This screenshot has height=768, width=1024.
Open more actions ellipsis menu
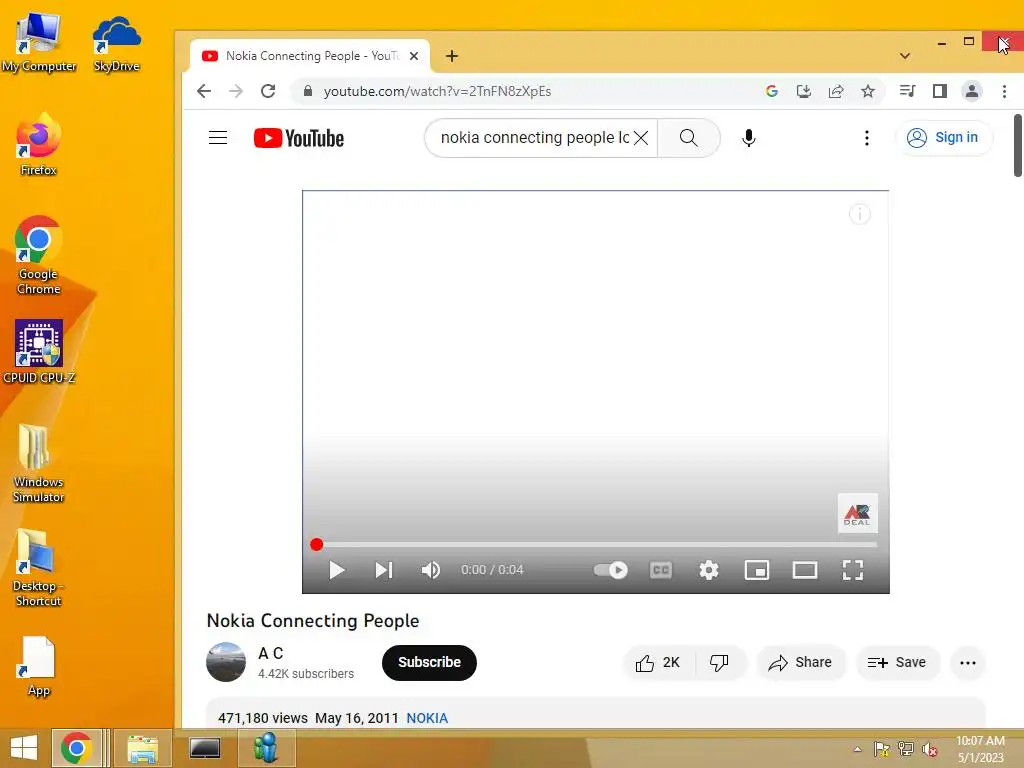pyautogui.click(x=968, y=663)
